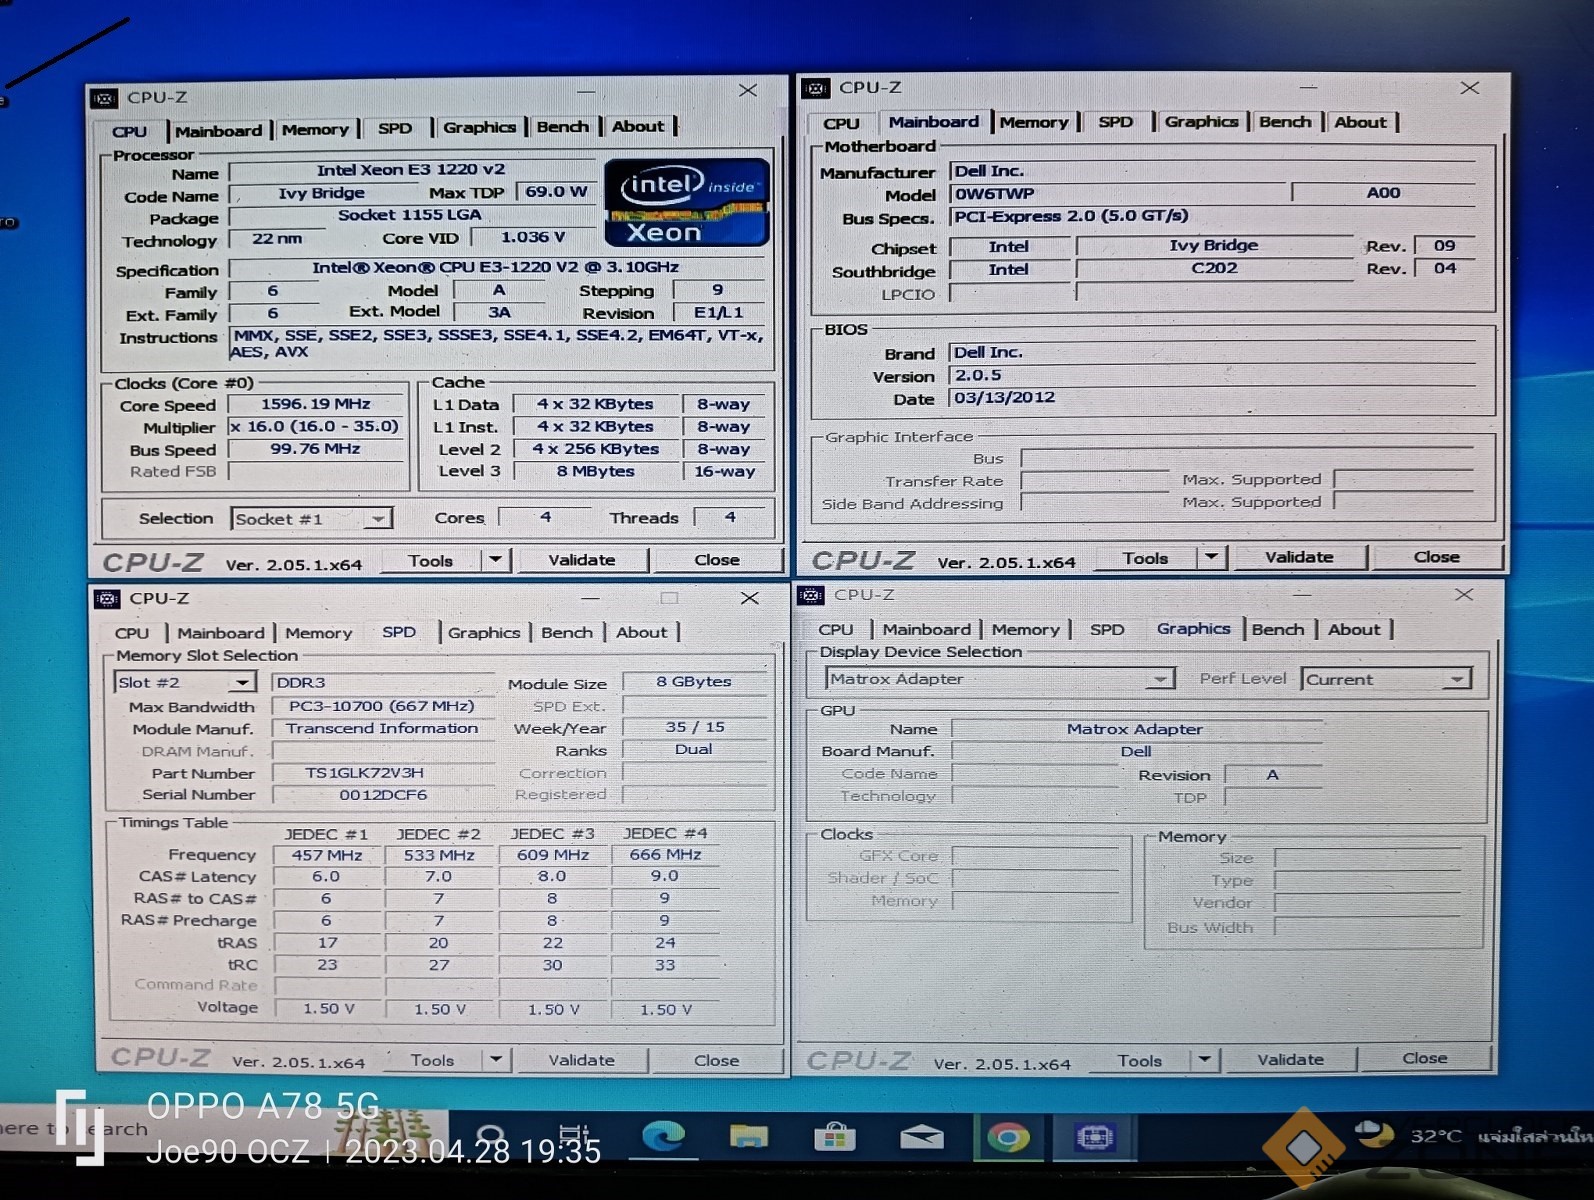Click Close button in the CPU window
This screenshot has width=1594, height=1200.
point(717,560)
